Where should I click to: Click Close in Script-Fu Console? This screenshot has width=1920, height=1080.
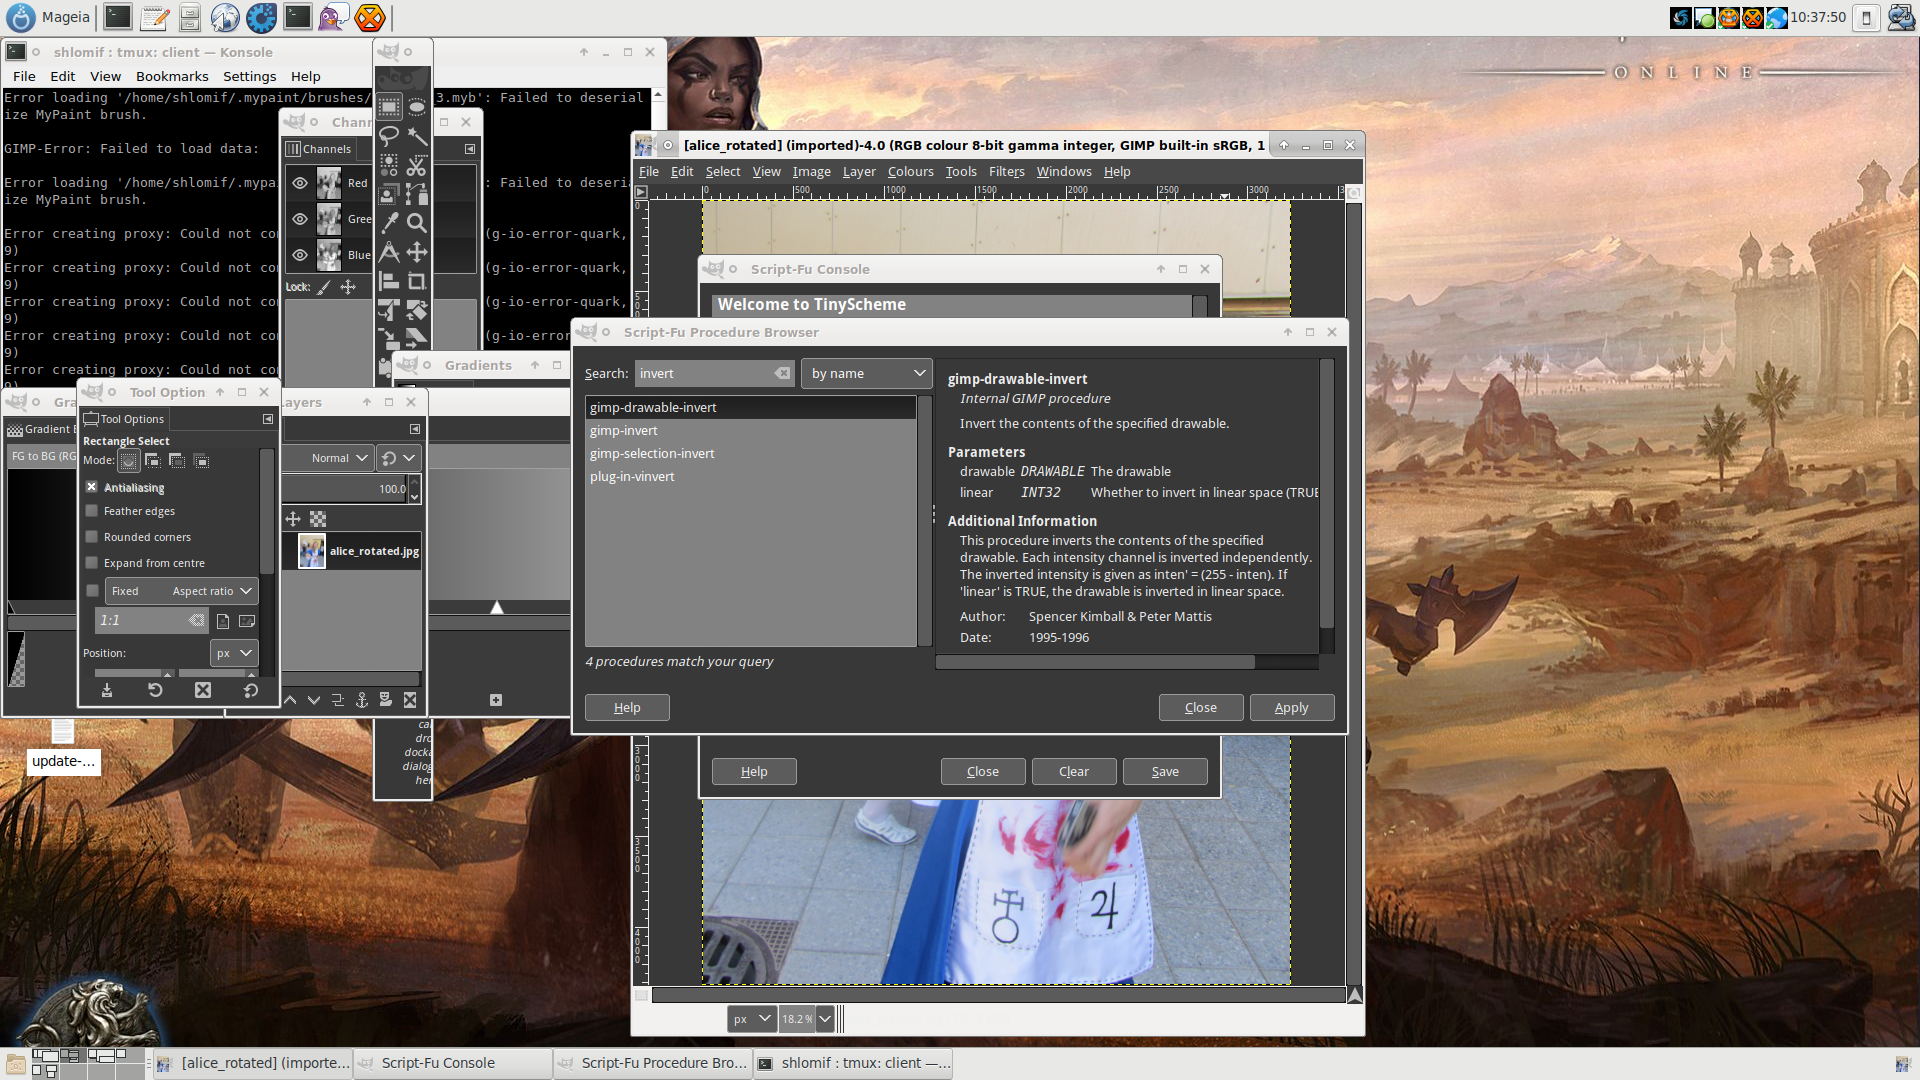[983, 771]
